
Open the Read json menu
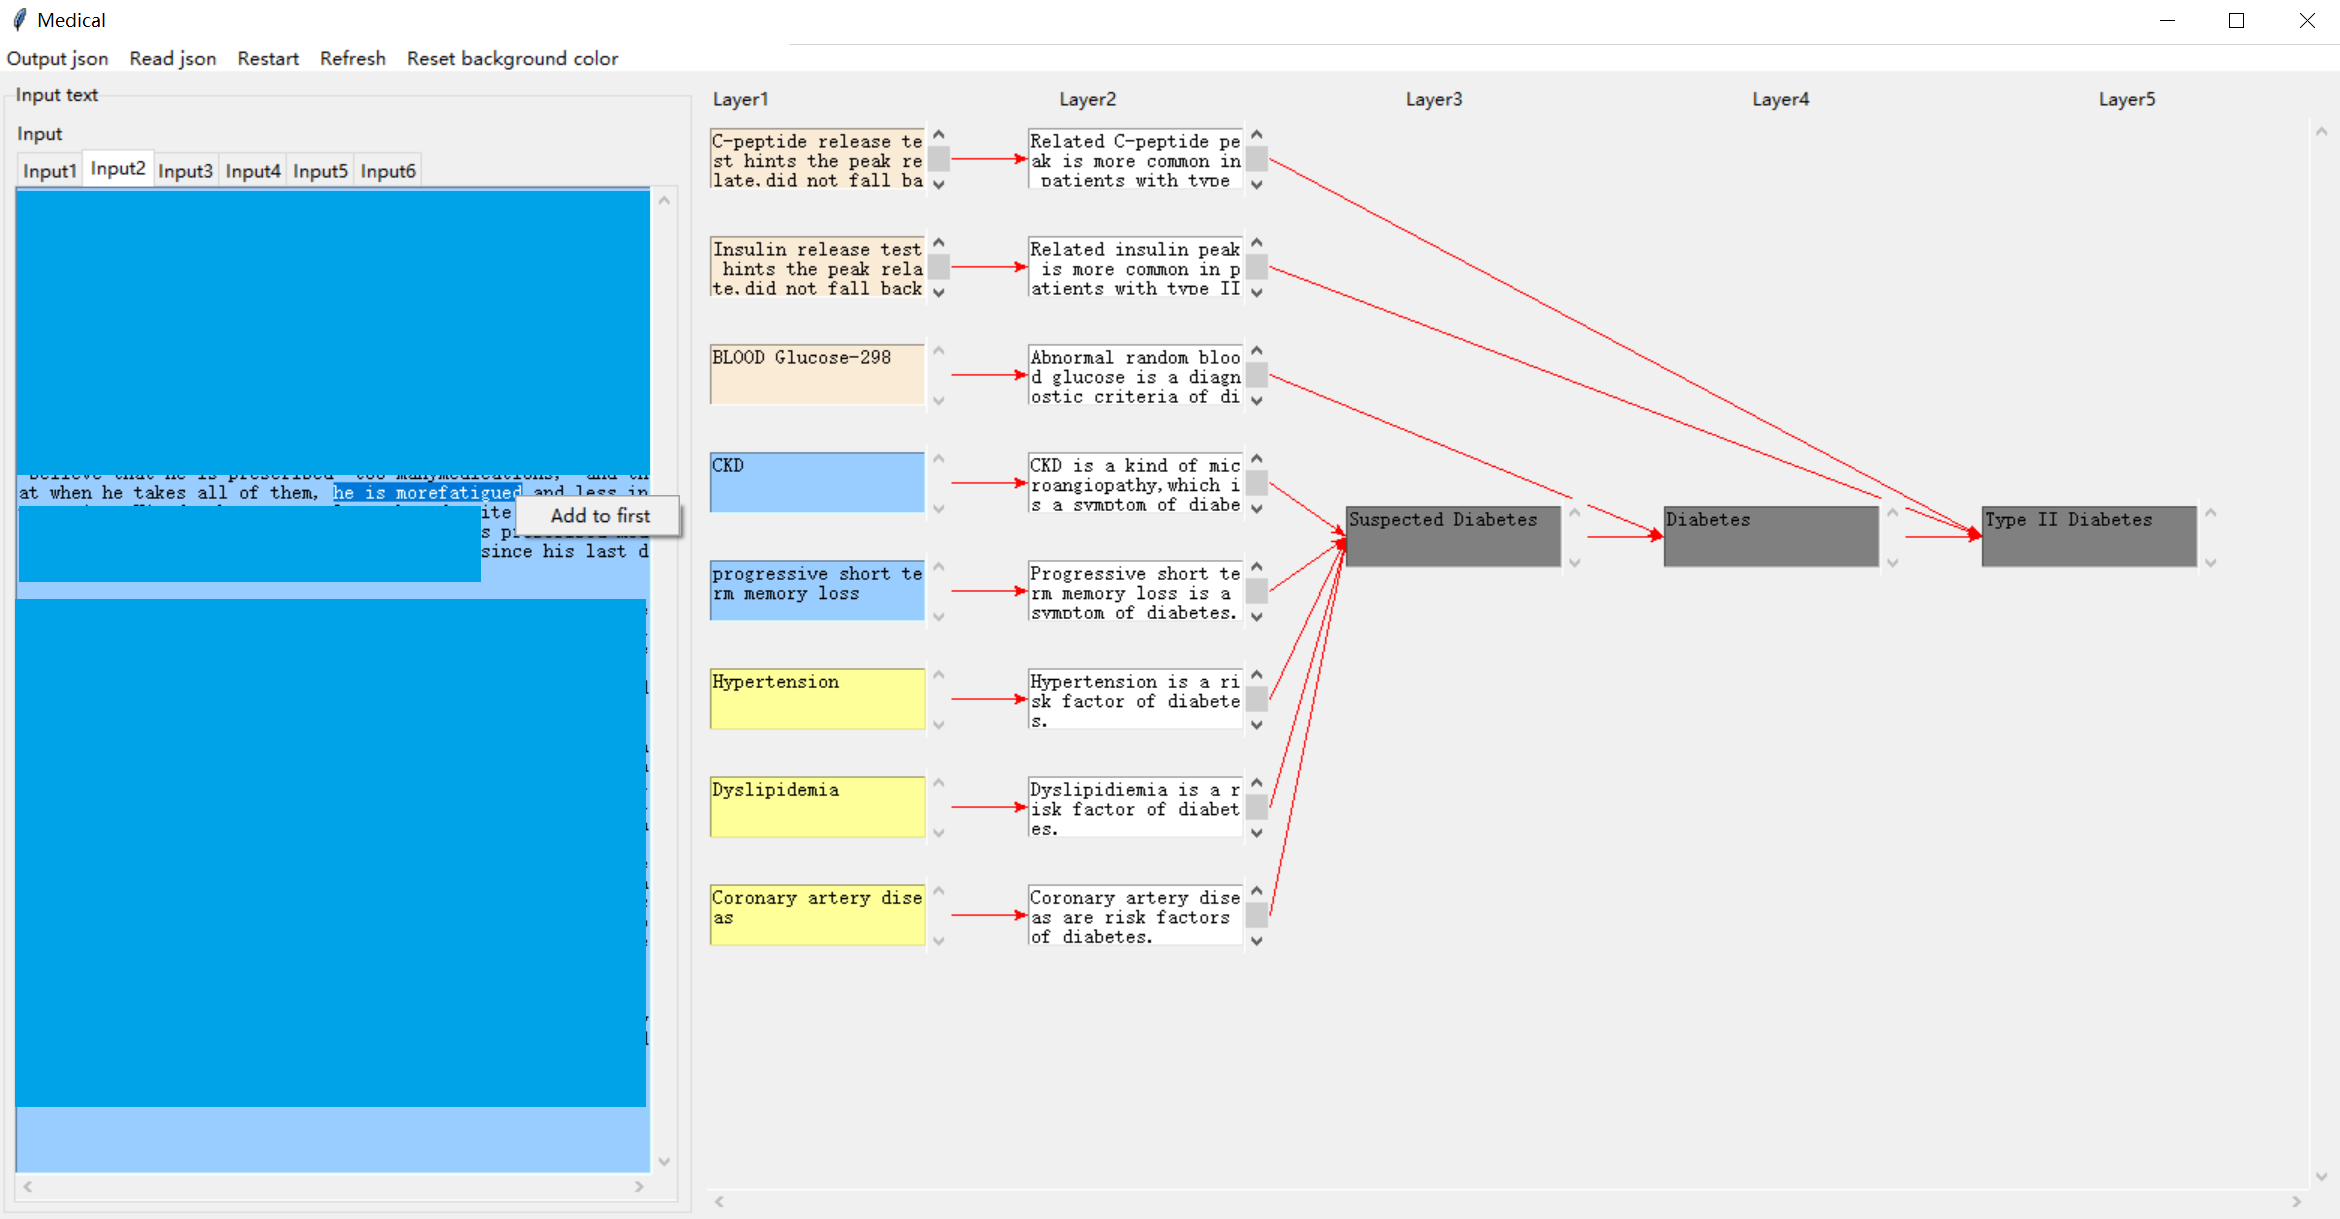pos(172,58)
